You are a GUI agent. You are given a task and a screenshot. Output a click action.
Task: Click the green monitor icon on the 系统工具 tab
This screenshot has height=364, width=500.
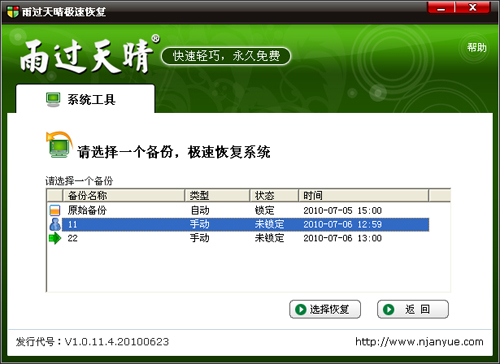(x=53, y=99)
